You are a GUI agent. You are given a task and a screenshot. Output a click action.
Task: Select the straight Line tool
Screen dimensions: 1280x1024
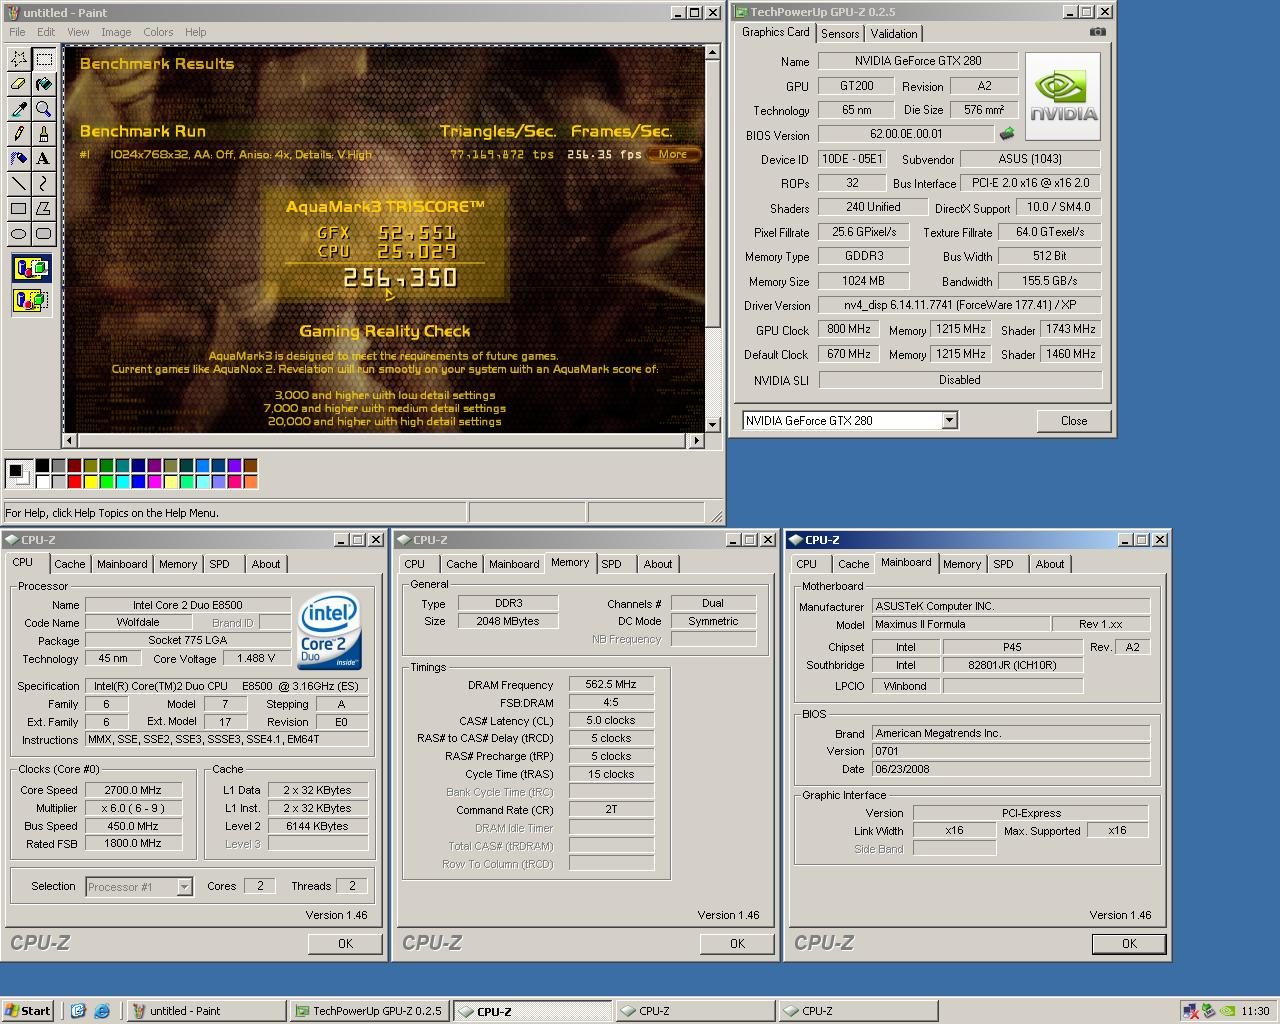[19, 184]
